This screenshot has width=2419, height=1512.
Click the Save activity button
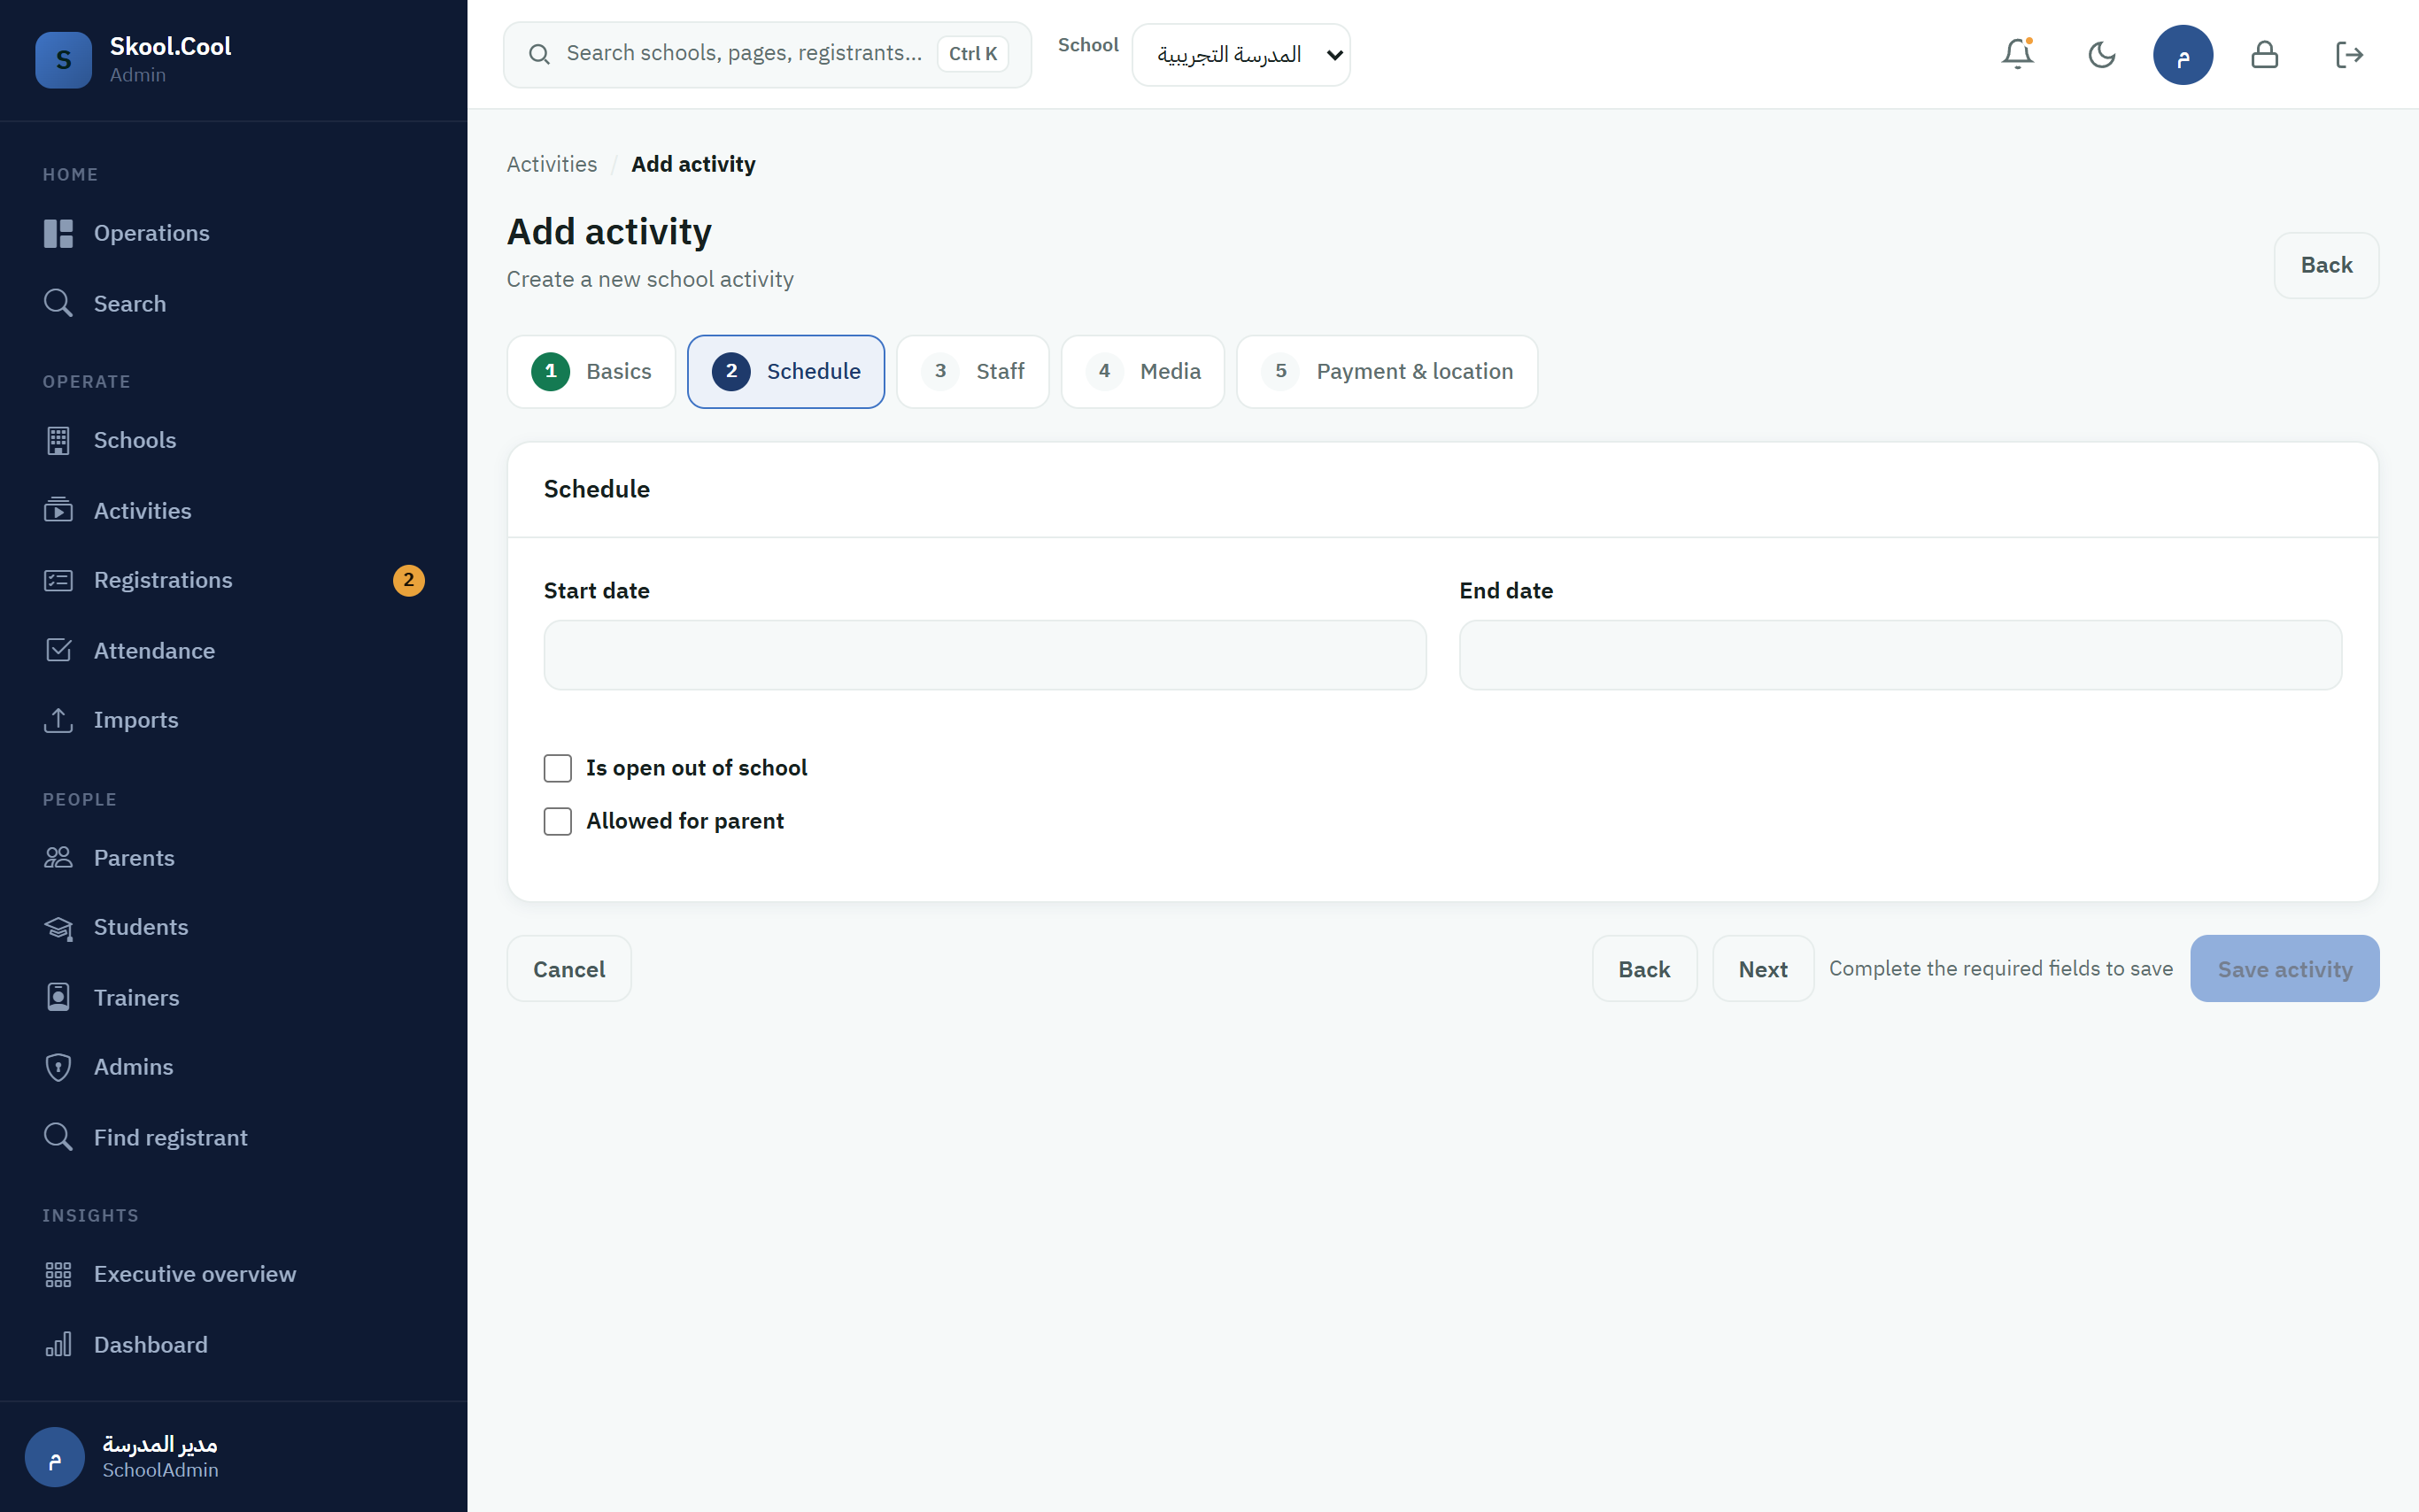click(2284, 968)
